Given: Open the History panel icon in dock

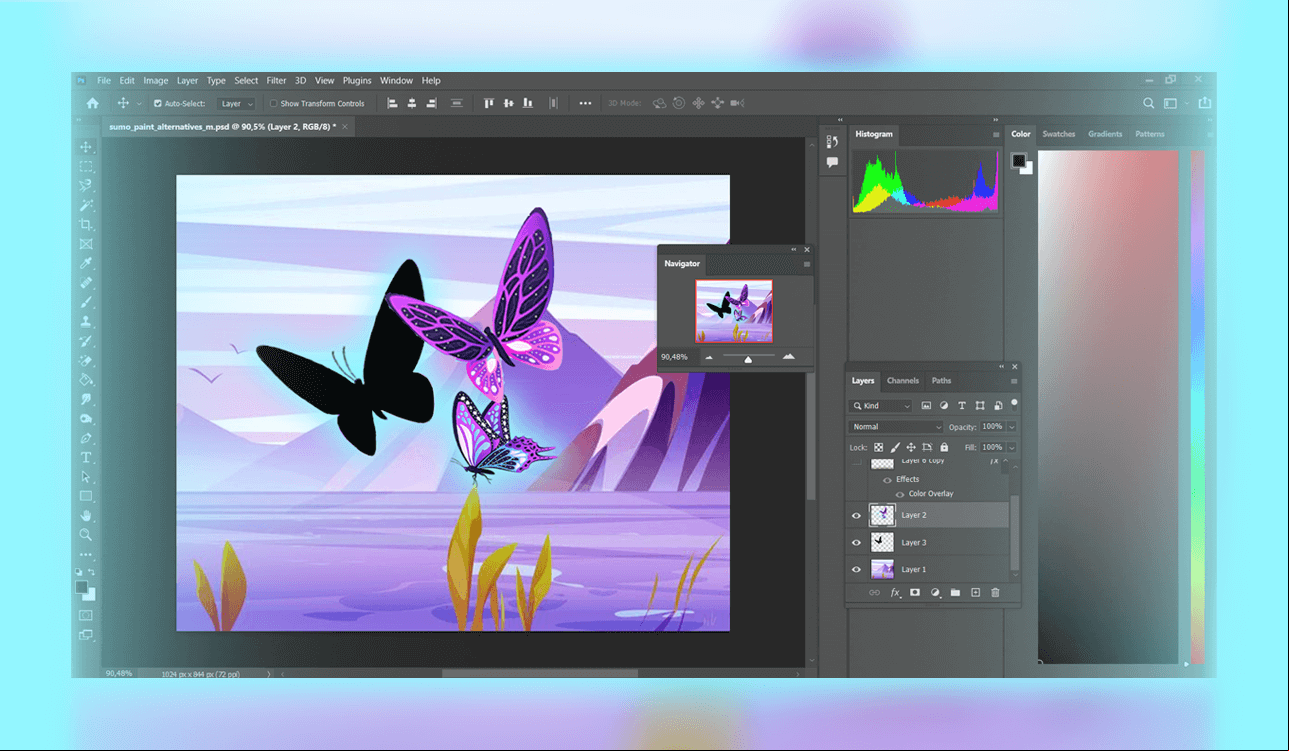Looking at the screenshot, I should tap(832, 142).
